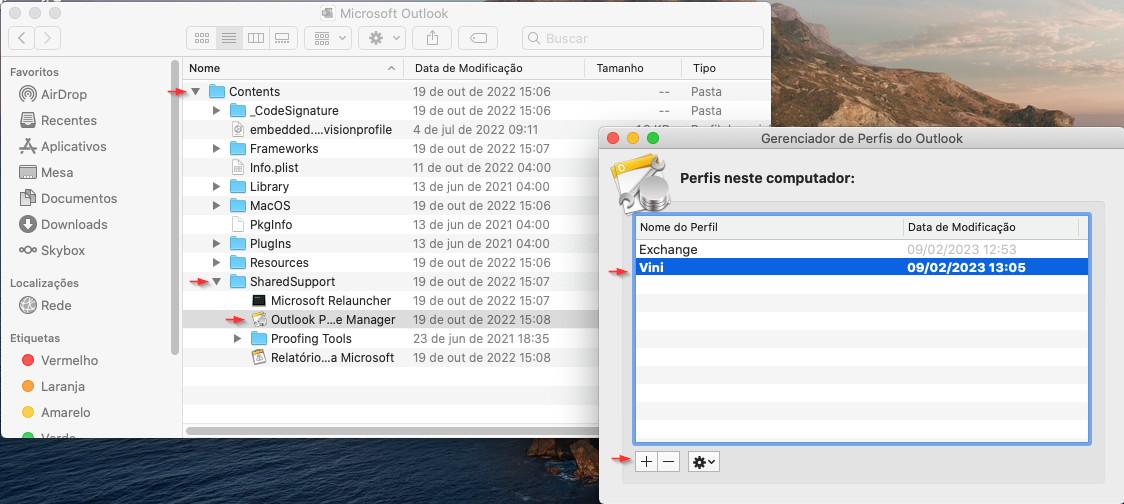Open the group-by dropdown in Finder toolbar
Image resolution: width=1124 pixels, height=504 pixels.
coord(328,38)
